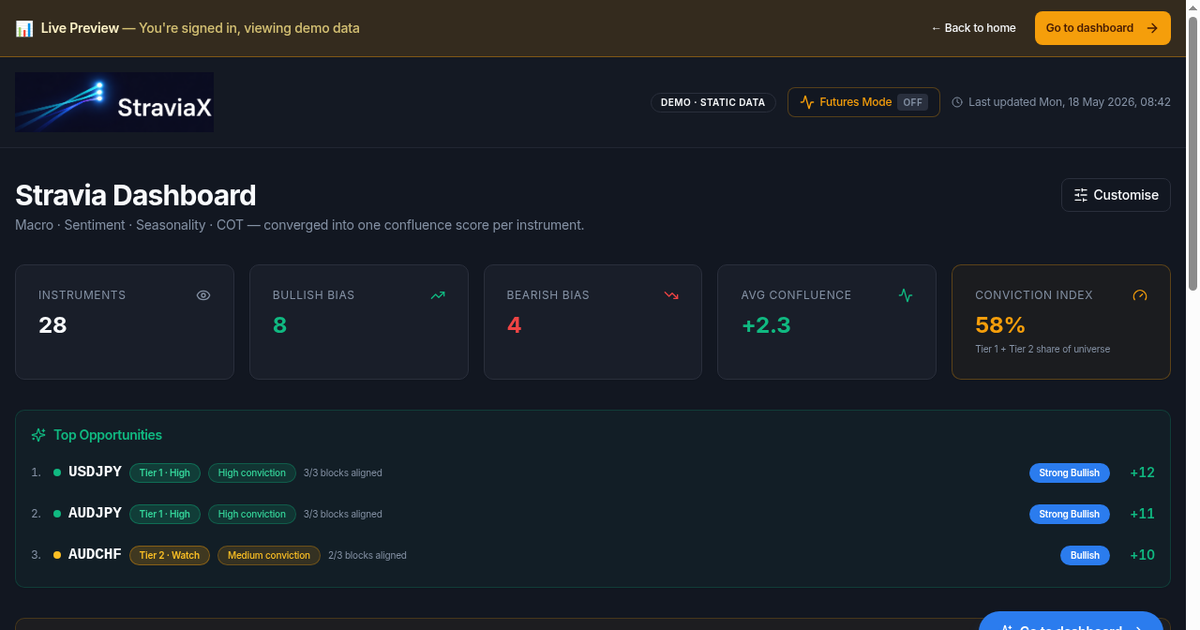
Task: Click '2/3 blocks aligned' on AUDCHF row
Action: click(367, 555)
